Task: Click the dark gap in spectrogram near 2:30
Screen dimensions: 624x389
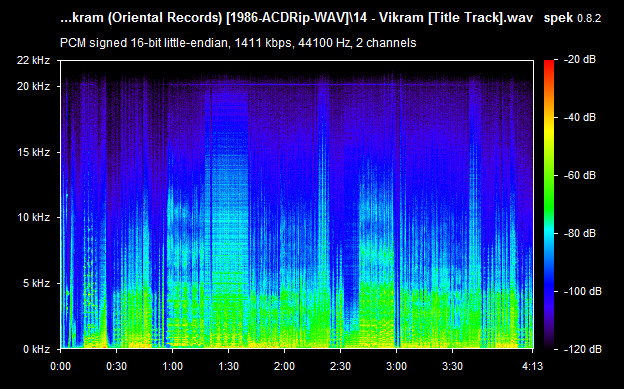Action: click(x=351, y=279)
